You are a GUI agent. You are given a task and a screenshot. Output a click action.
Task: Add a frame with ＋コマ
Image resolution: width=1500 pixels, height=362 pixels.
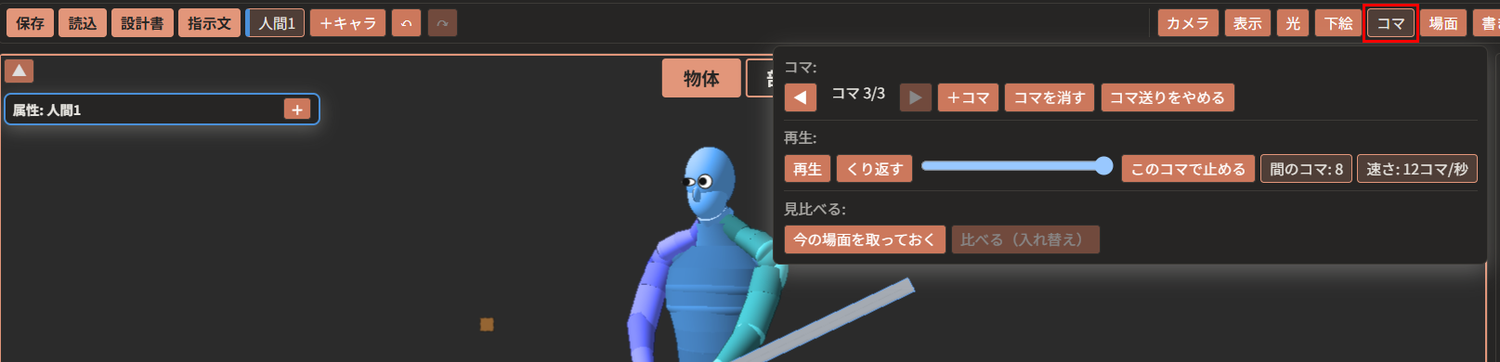[x=968, y=97]
